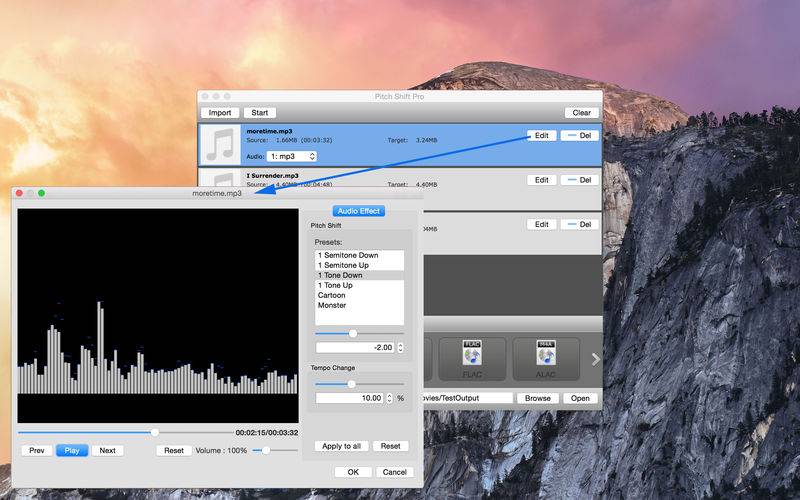Viewport: 800px width, 500px height.
Task: Open the Audio track dropdown for moretime.mp3
Action: (292, 156)
